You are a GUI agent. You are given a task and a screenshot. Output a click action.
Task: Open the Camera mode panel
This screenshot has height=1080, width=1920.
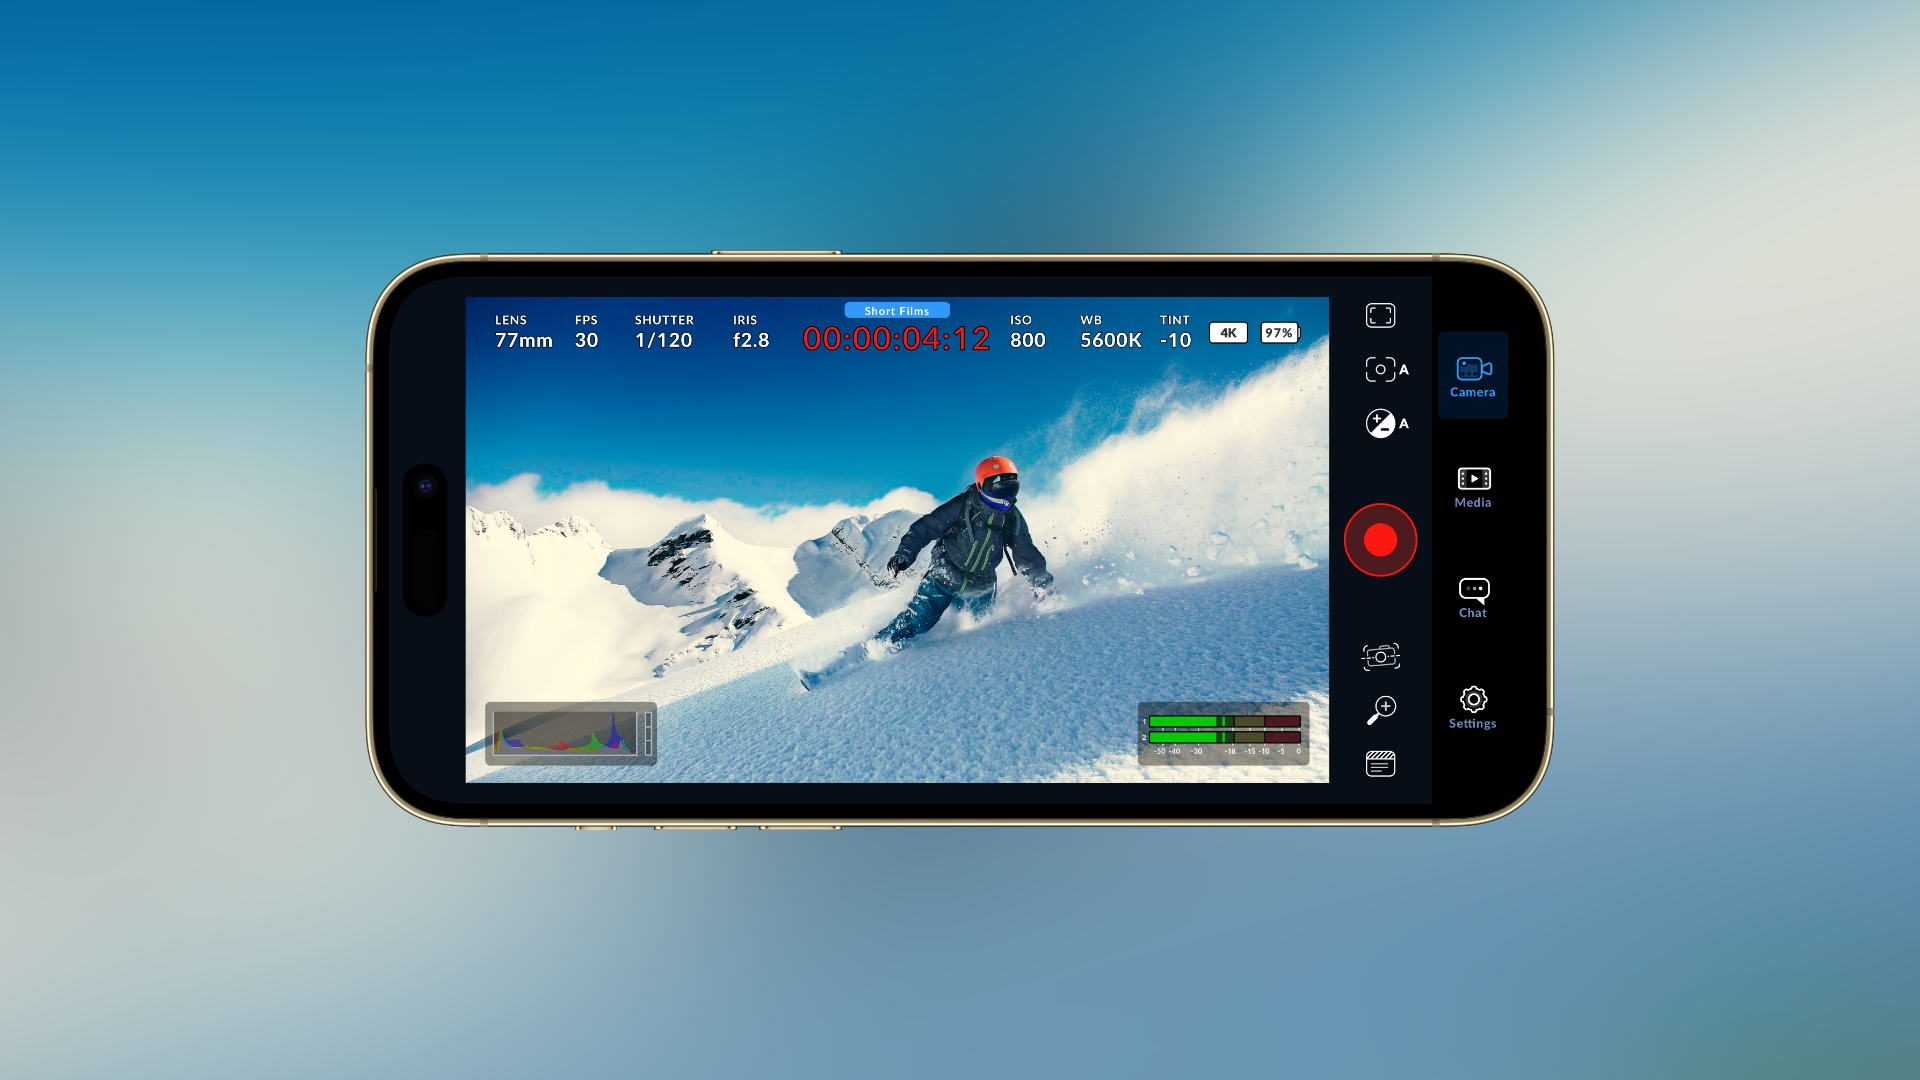tap(1472, 375)
